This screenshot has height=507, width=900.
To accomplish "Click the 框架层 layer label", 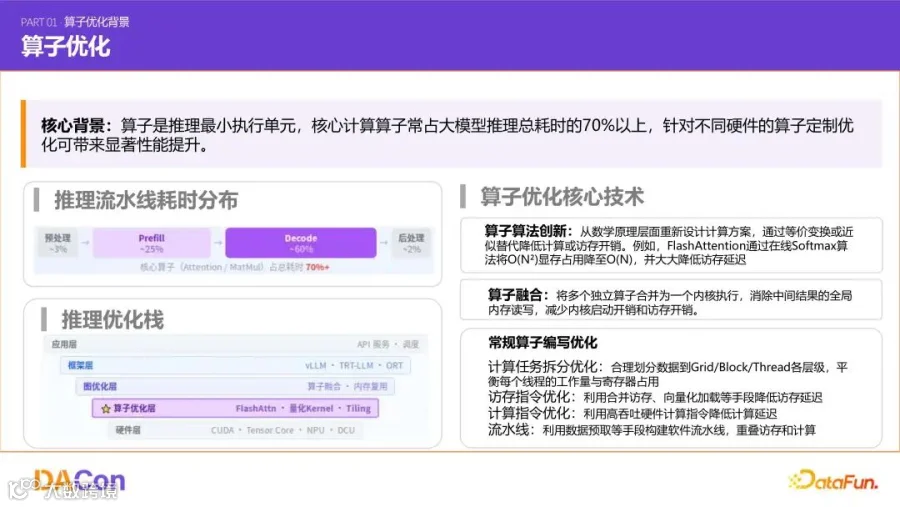I will pos(80,365).
